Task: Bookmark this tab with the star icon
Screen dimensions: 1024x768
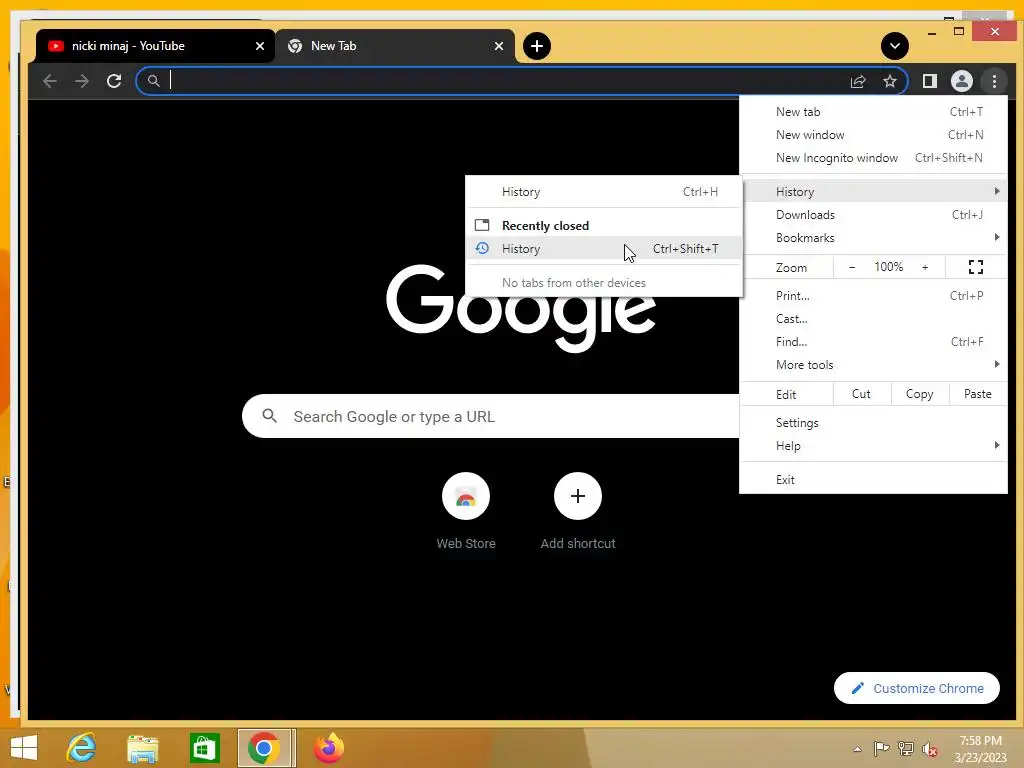Action: (x=889, y=81)
